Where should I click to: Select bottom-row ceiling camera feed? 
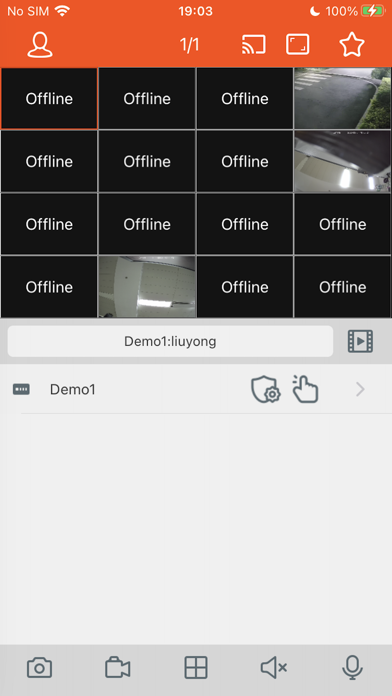(147, 287)
